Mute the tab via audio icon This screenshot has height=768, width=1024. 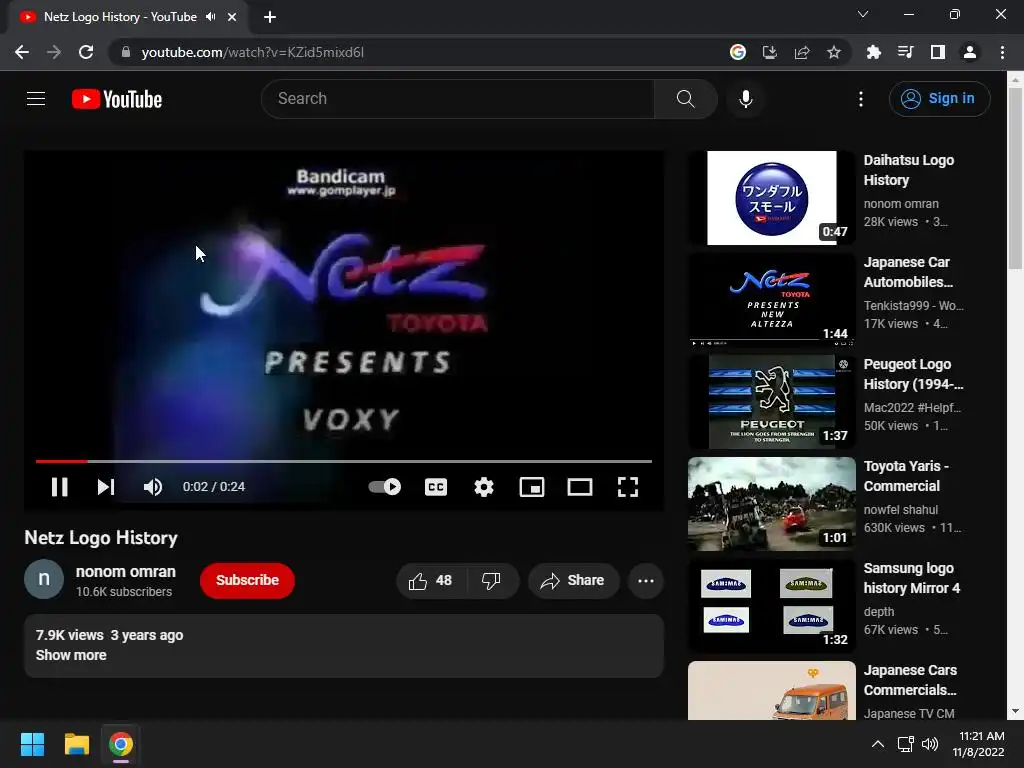click(x=210, y=17)
